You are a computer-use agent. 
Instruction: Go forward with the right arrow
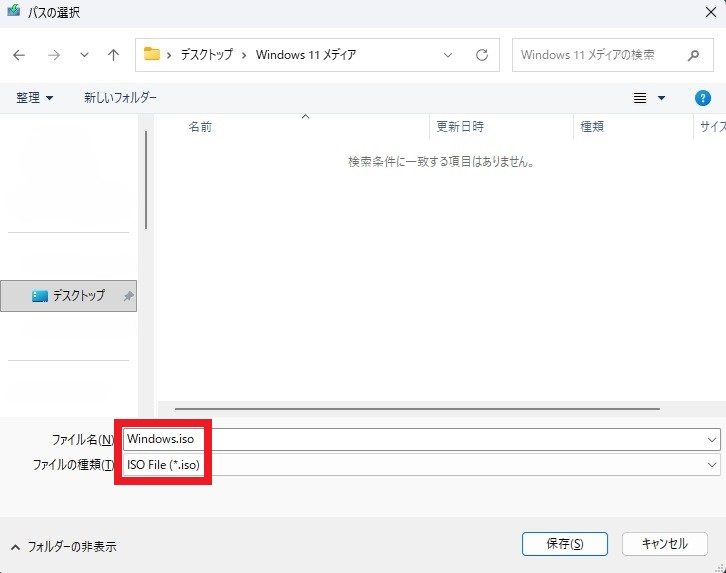(x=54, y=56)
